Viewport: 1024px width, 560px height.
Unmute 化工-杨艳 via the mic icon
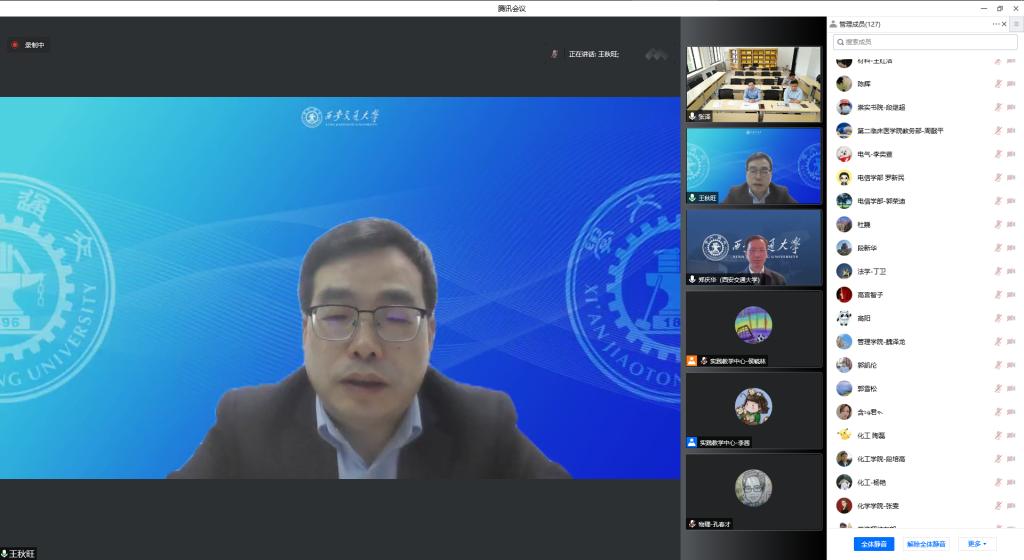pyautogui.click(x=997, y=482)
